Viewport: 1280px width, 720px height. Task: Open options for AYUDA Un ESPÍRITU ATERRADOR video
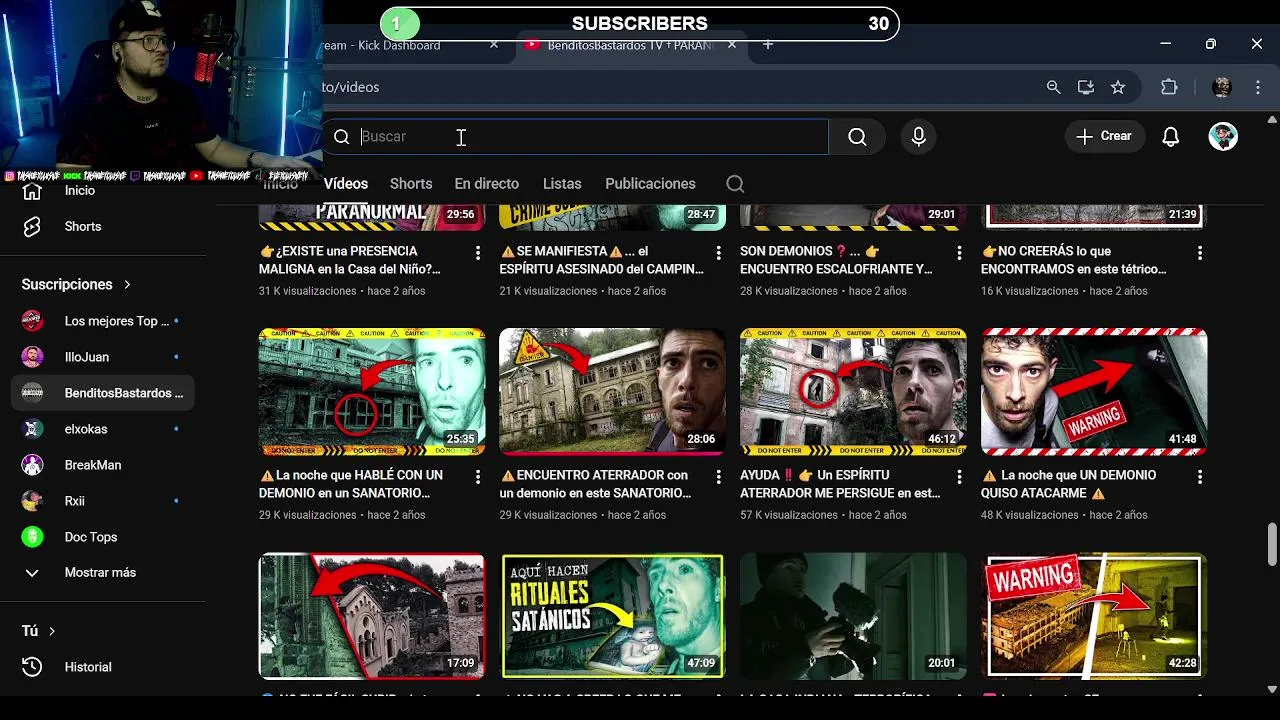(959, 477)
